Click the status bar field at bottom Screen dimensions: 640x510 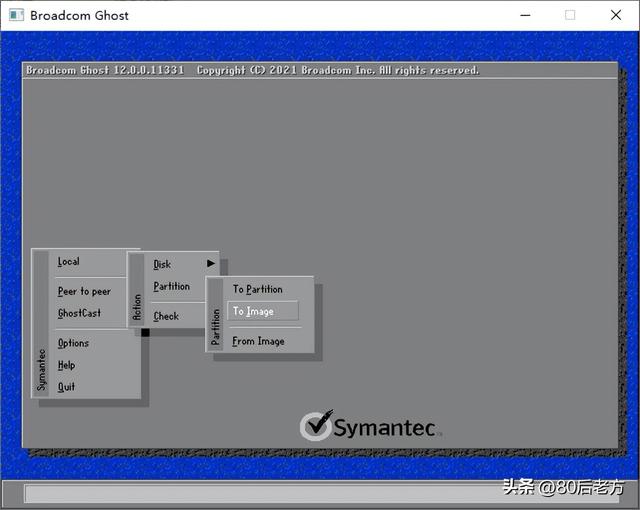(322, 494)
